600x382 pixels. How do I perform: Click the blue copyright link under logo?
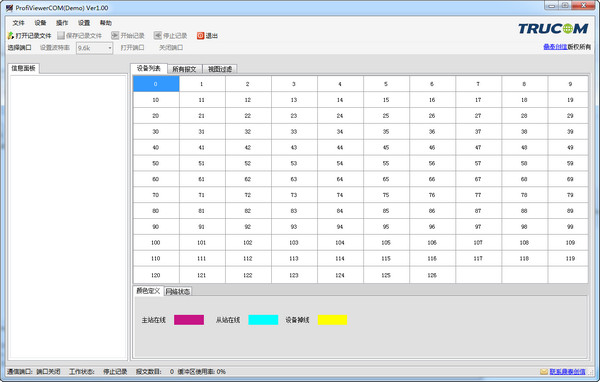[555, 47]
